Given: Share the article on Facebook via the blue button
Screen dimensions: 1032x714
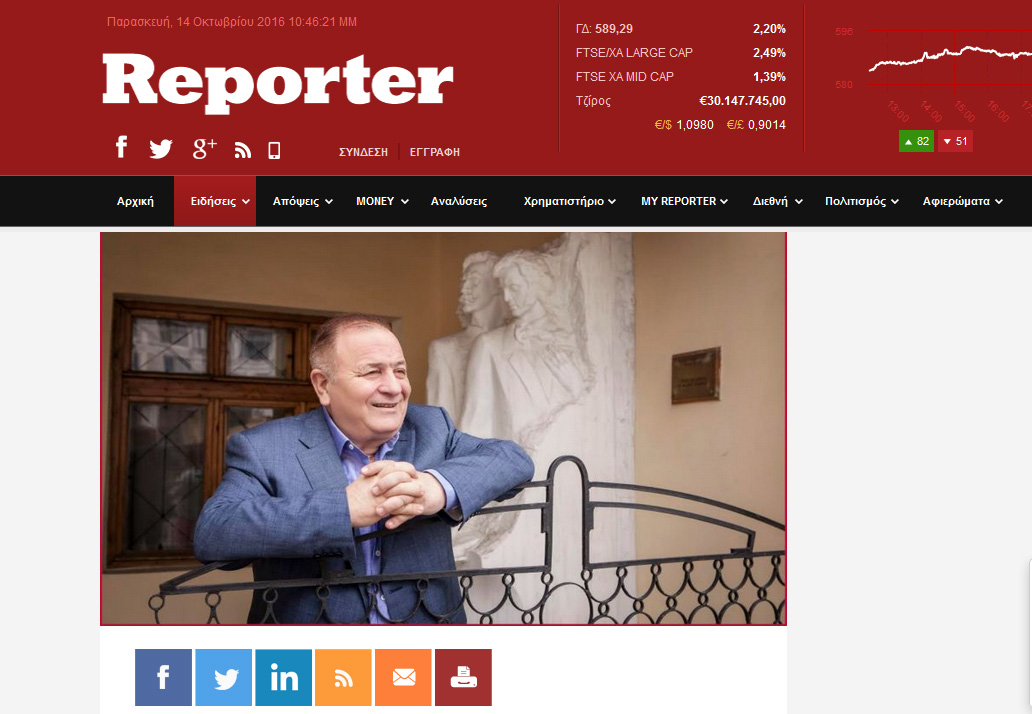Looking at the screenshot, I should tap(163, 677).
